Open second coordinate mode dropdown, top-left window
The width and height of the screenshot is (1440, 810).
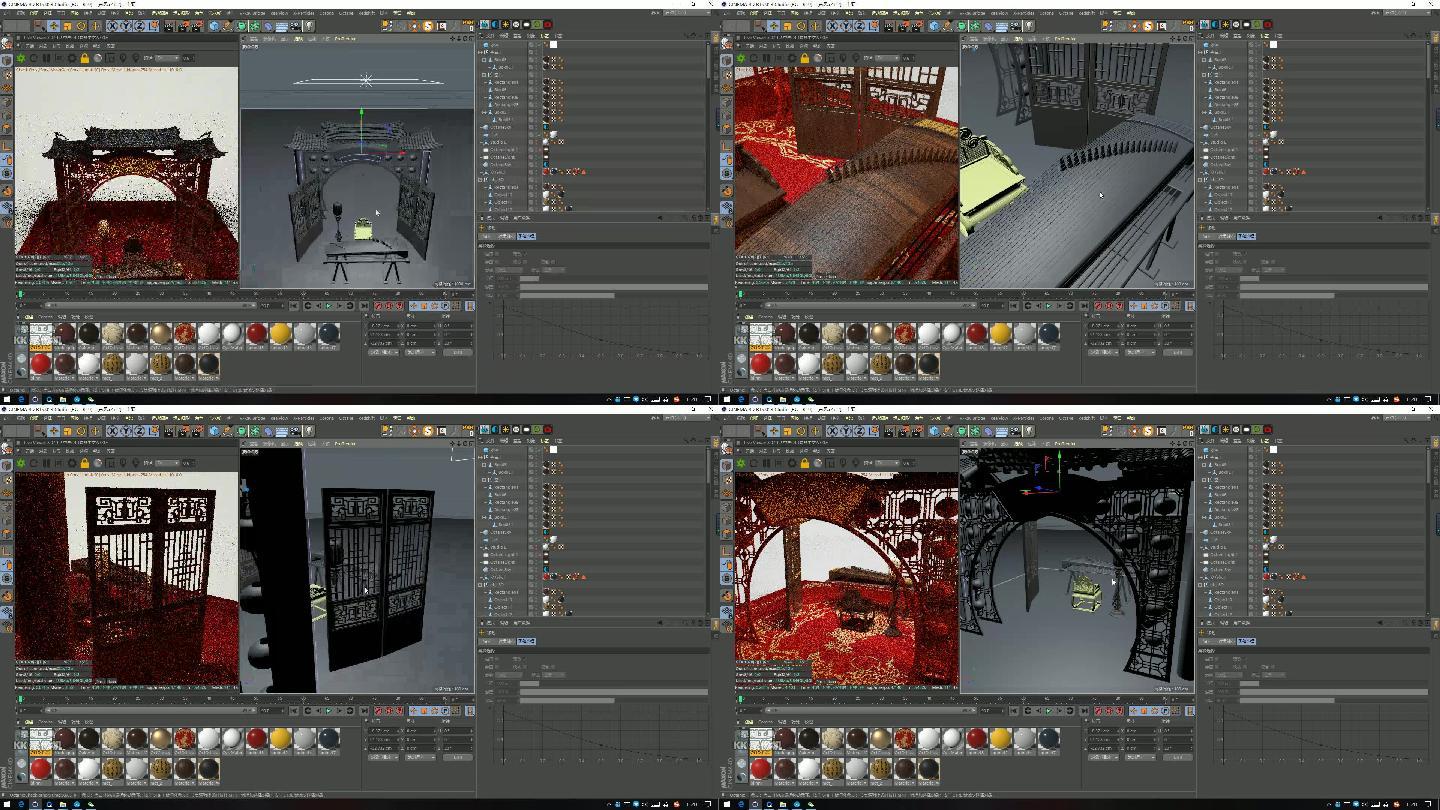[420, 352]
